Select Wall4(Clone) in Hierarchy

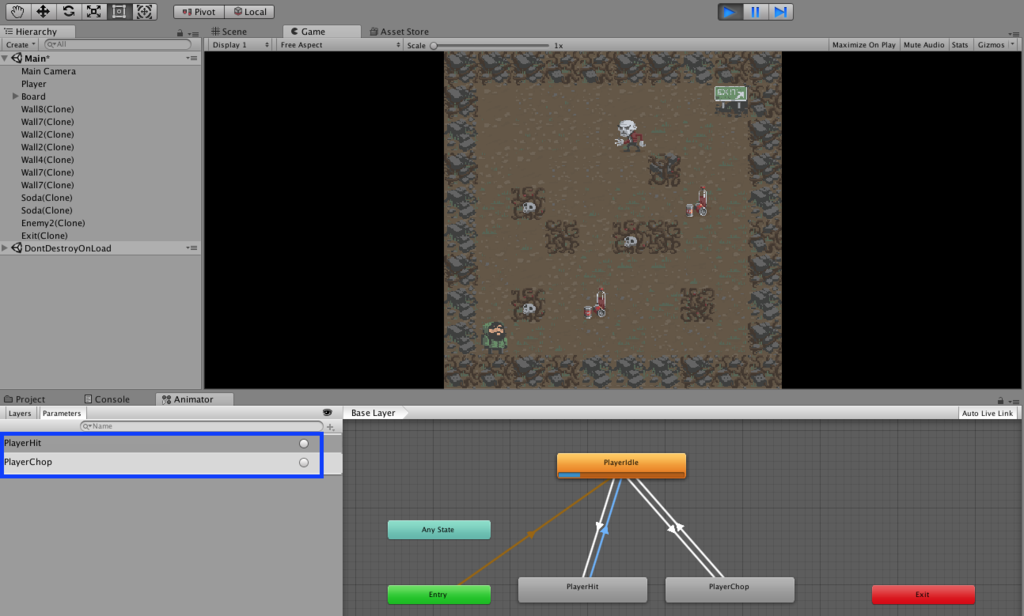(x=47, y=159)
